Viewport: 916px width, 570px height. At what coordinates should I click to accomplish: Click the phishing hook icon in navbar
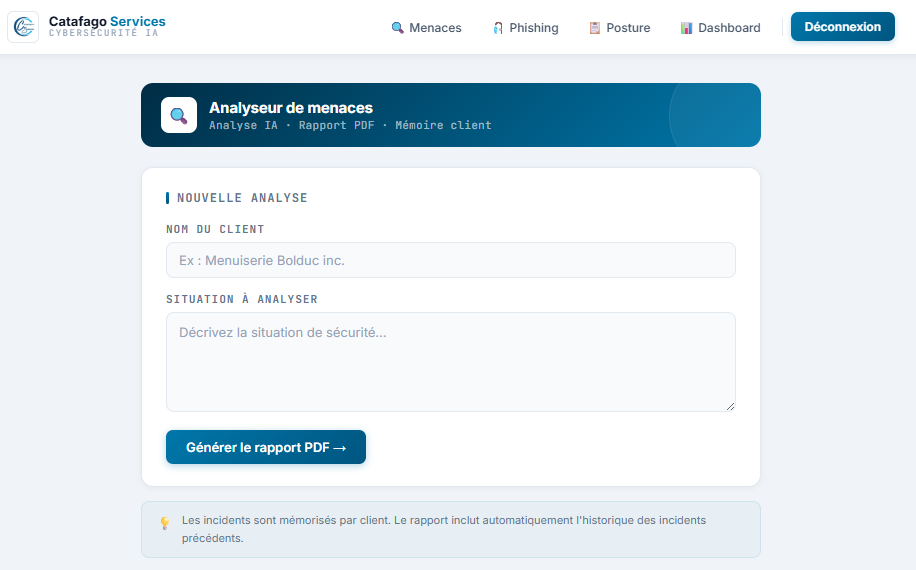[x=498, y=28]
